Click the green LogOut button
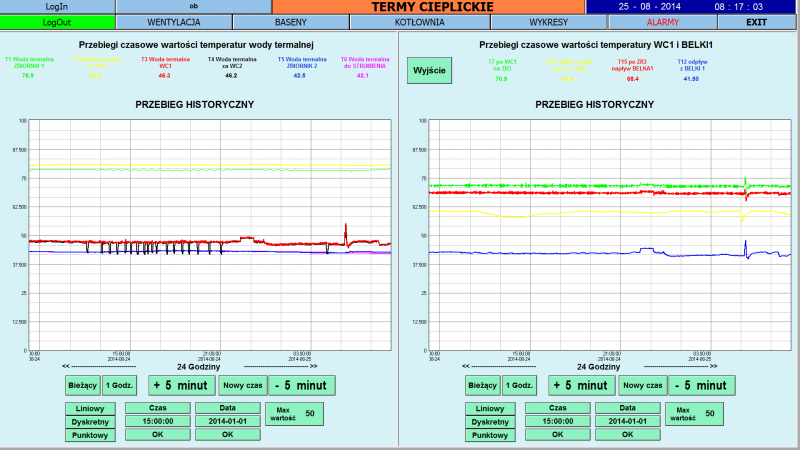 57,22
